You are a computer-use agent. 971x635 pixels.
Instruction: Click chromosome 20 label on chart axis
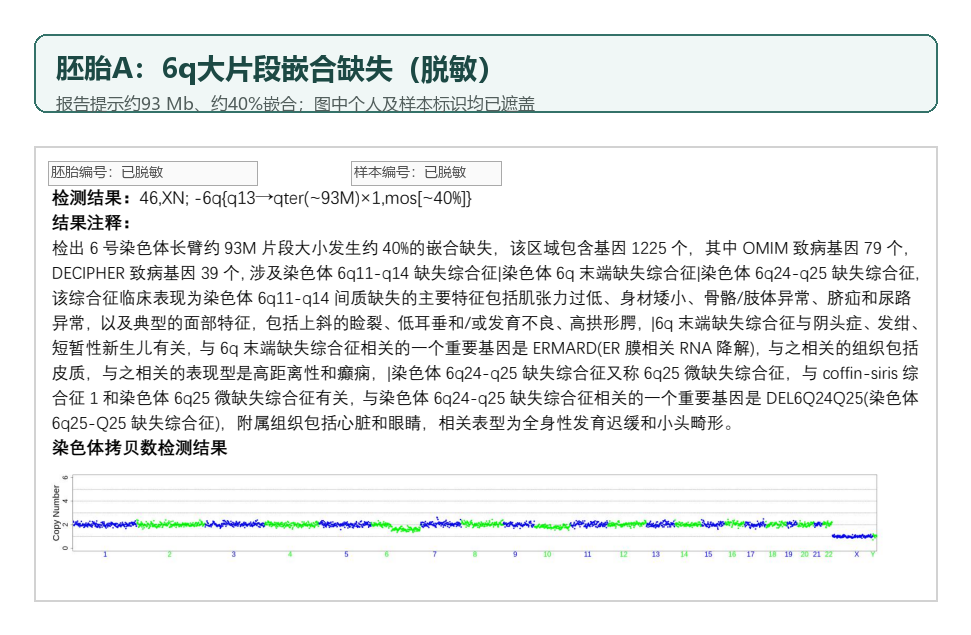click(804, 554)
